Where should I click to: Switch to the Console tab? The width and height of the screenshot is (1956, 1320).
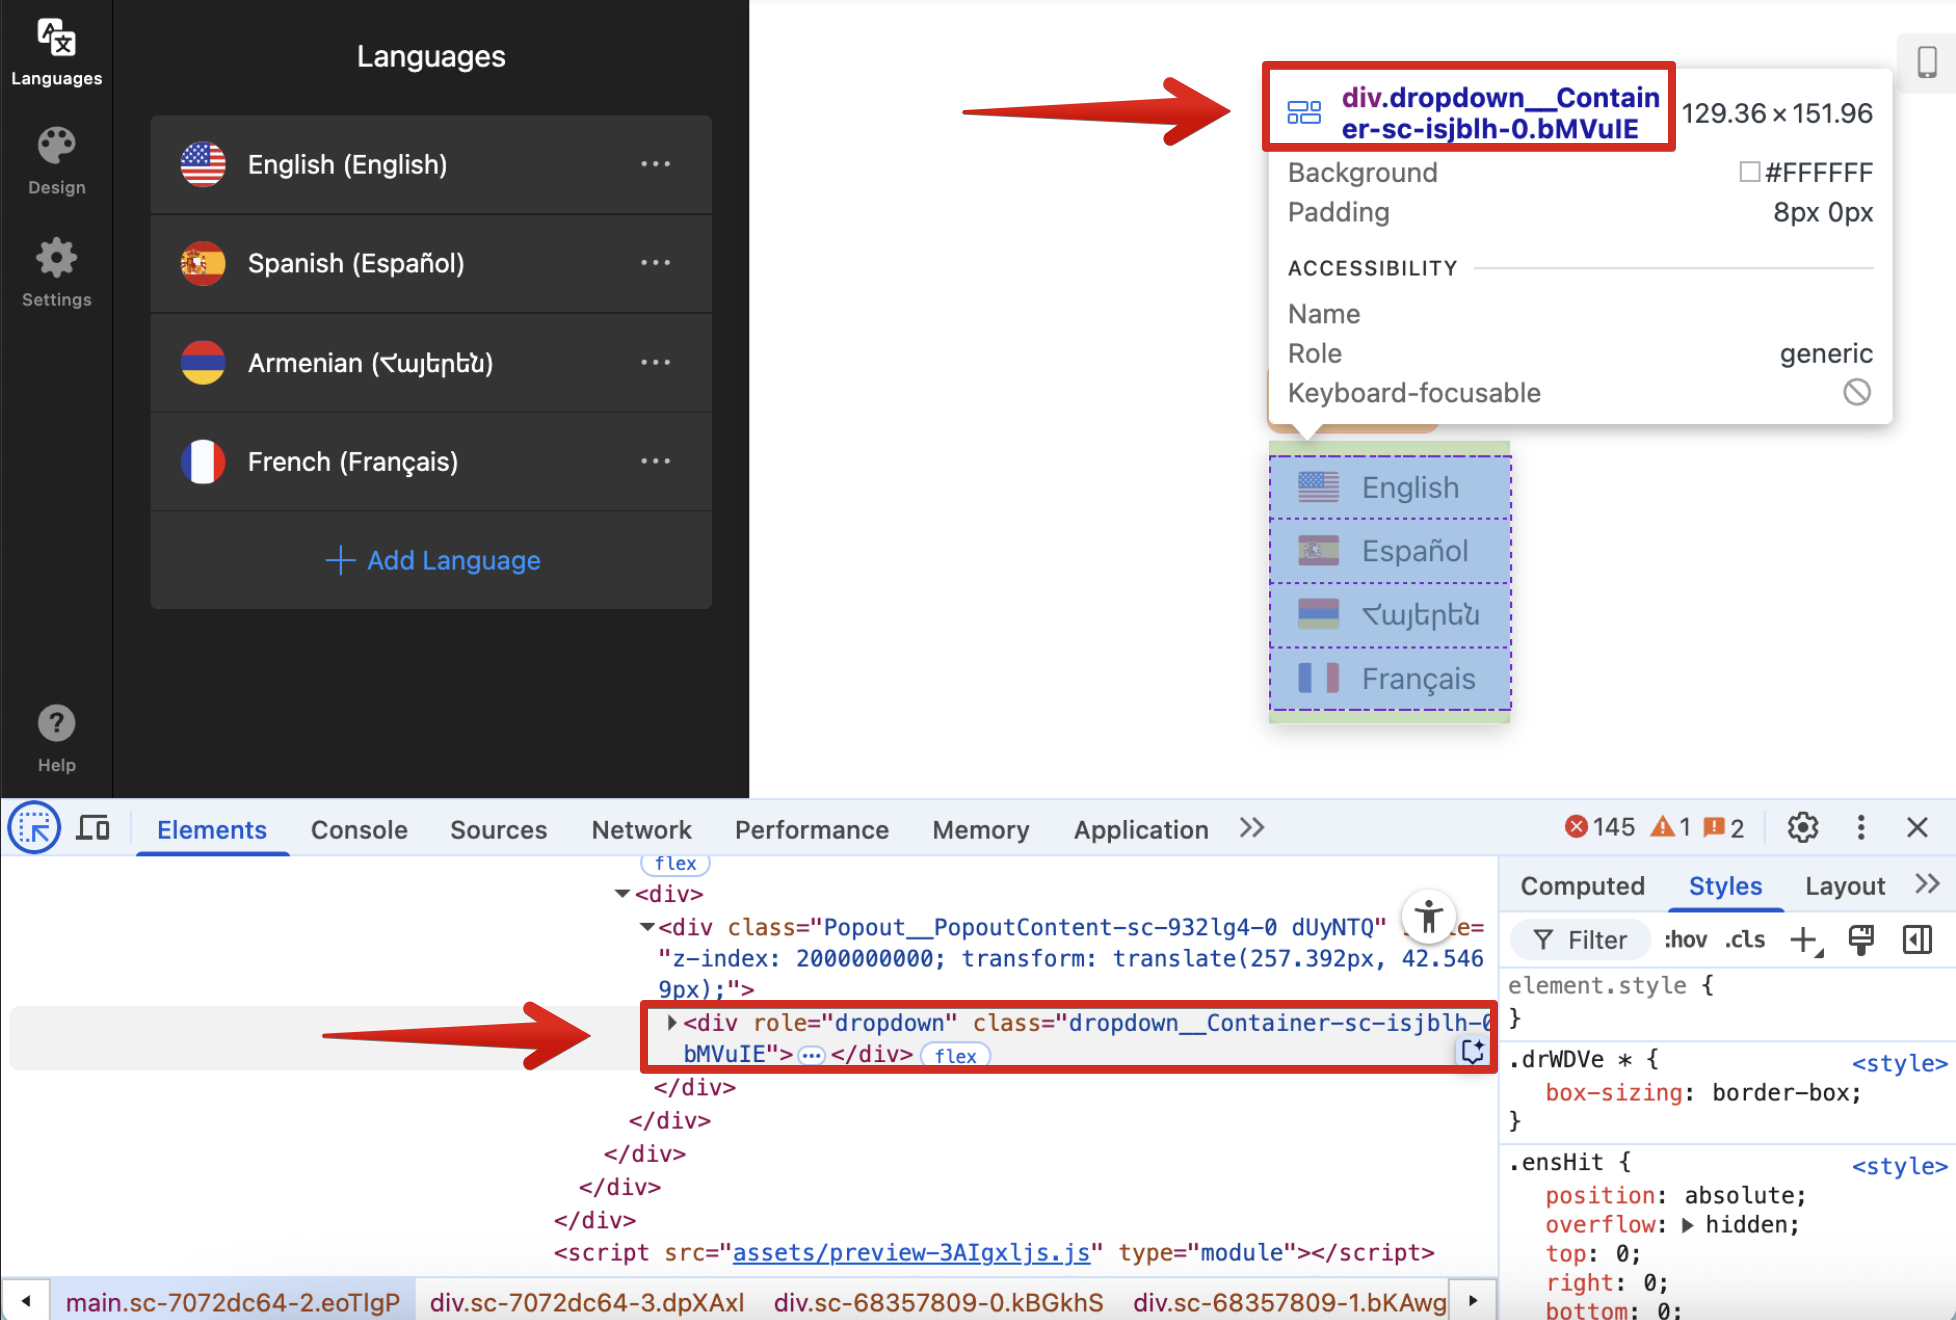359,830
